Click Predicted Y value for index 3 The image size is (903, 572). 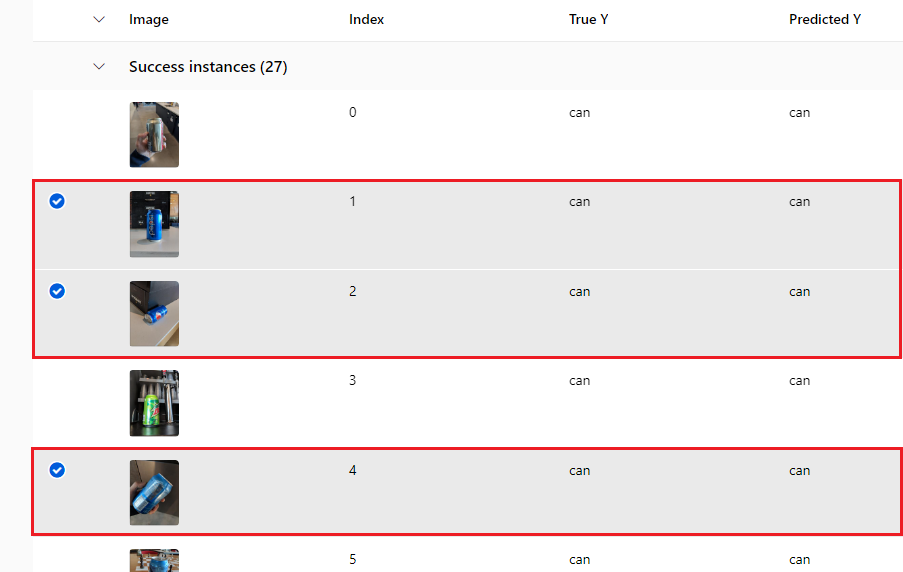(x=799, y=381)
